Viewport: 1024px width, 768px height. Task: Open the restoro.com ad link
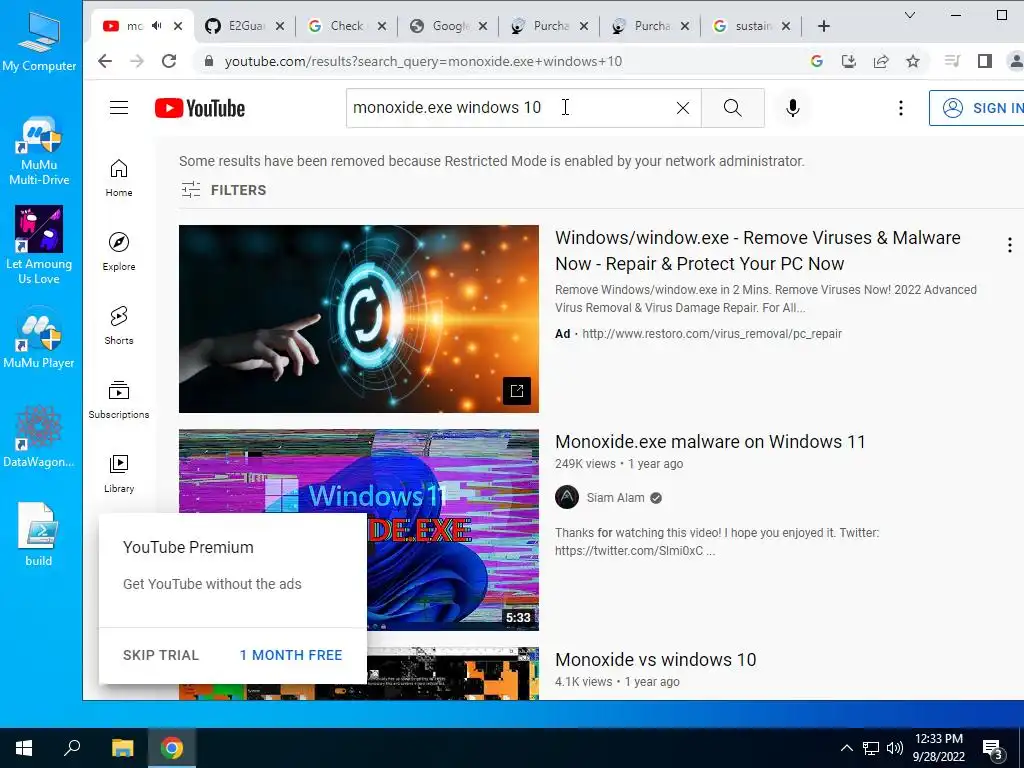pyautogui.click(x=712, y=334)
